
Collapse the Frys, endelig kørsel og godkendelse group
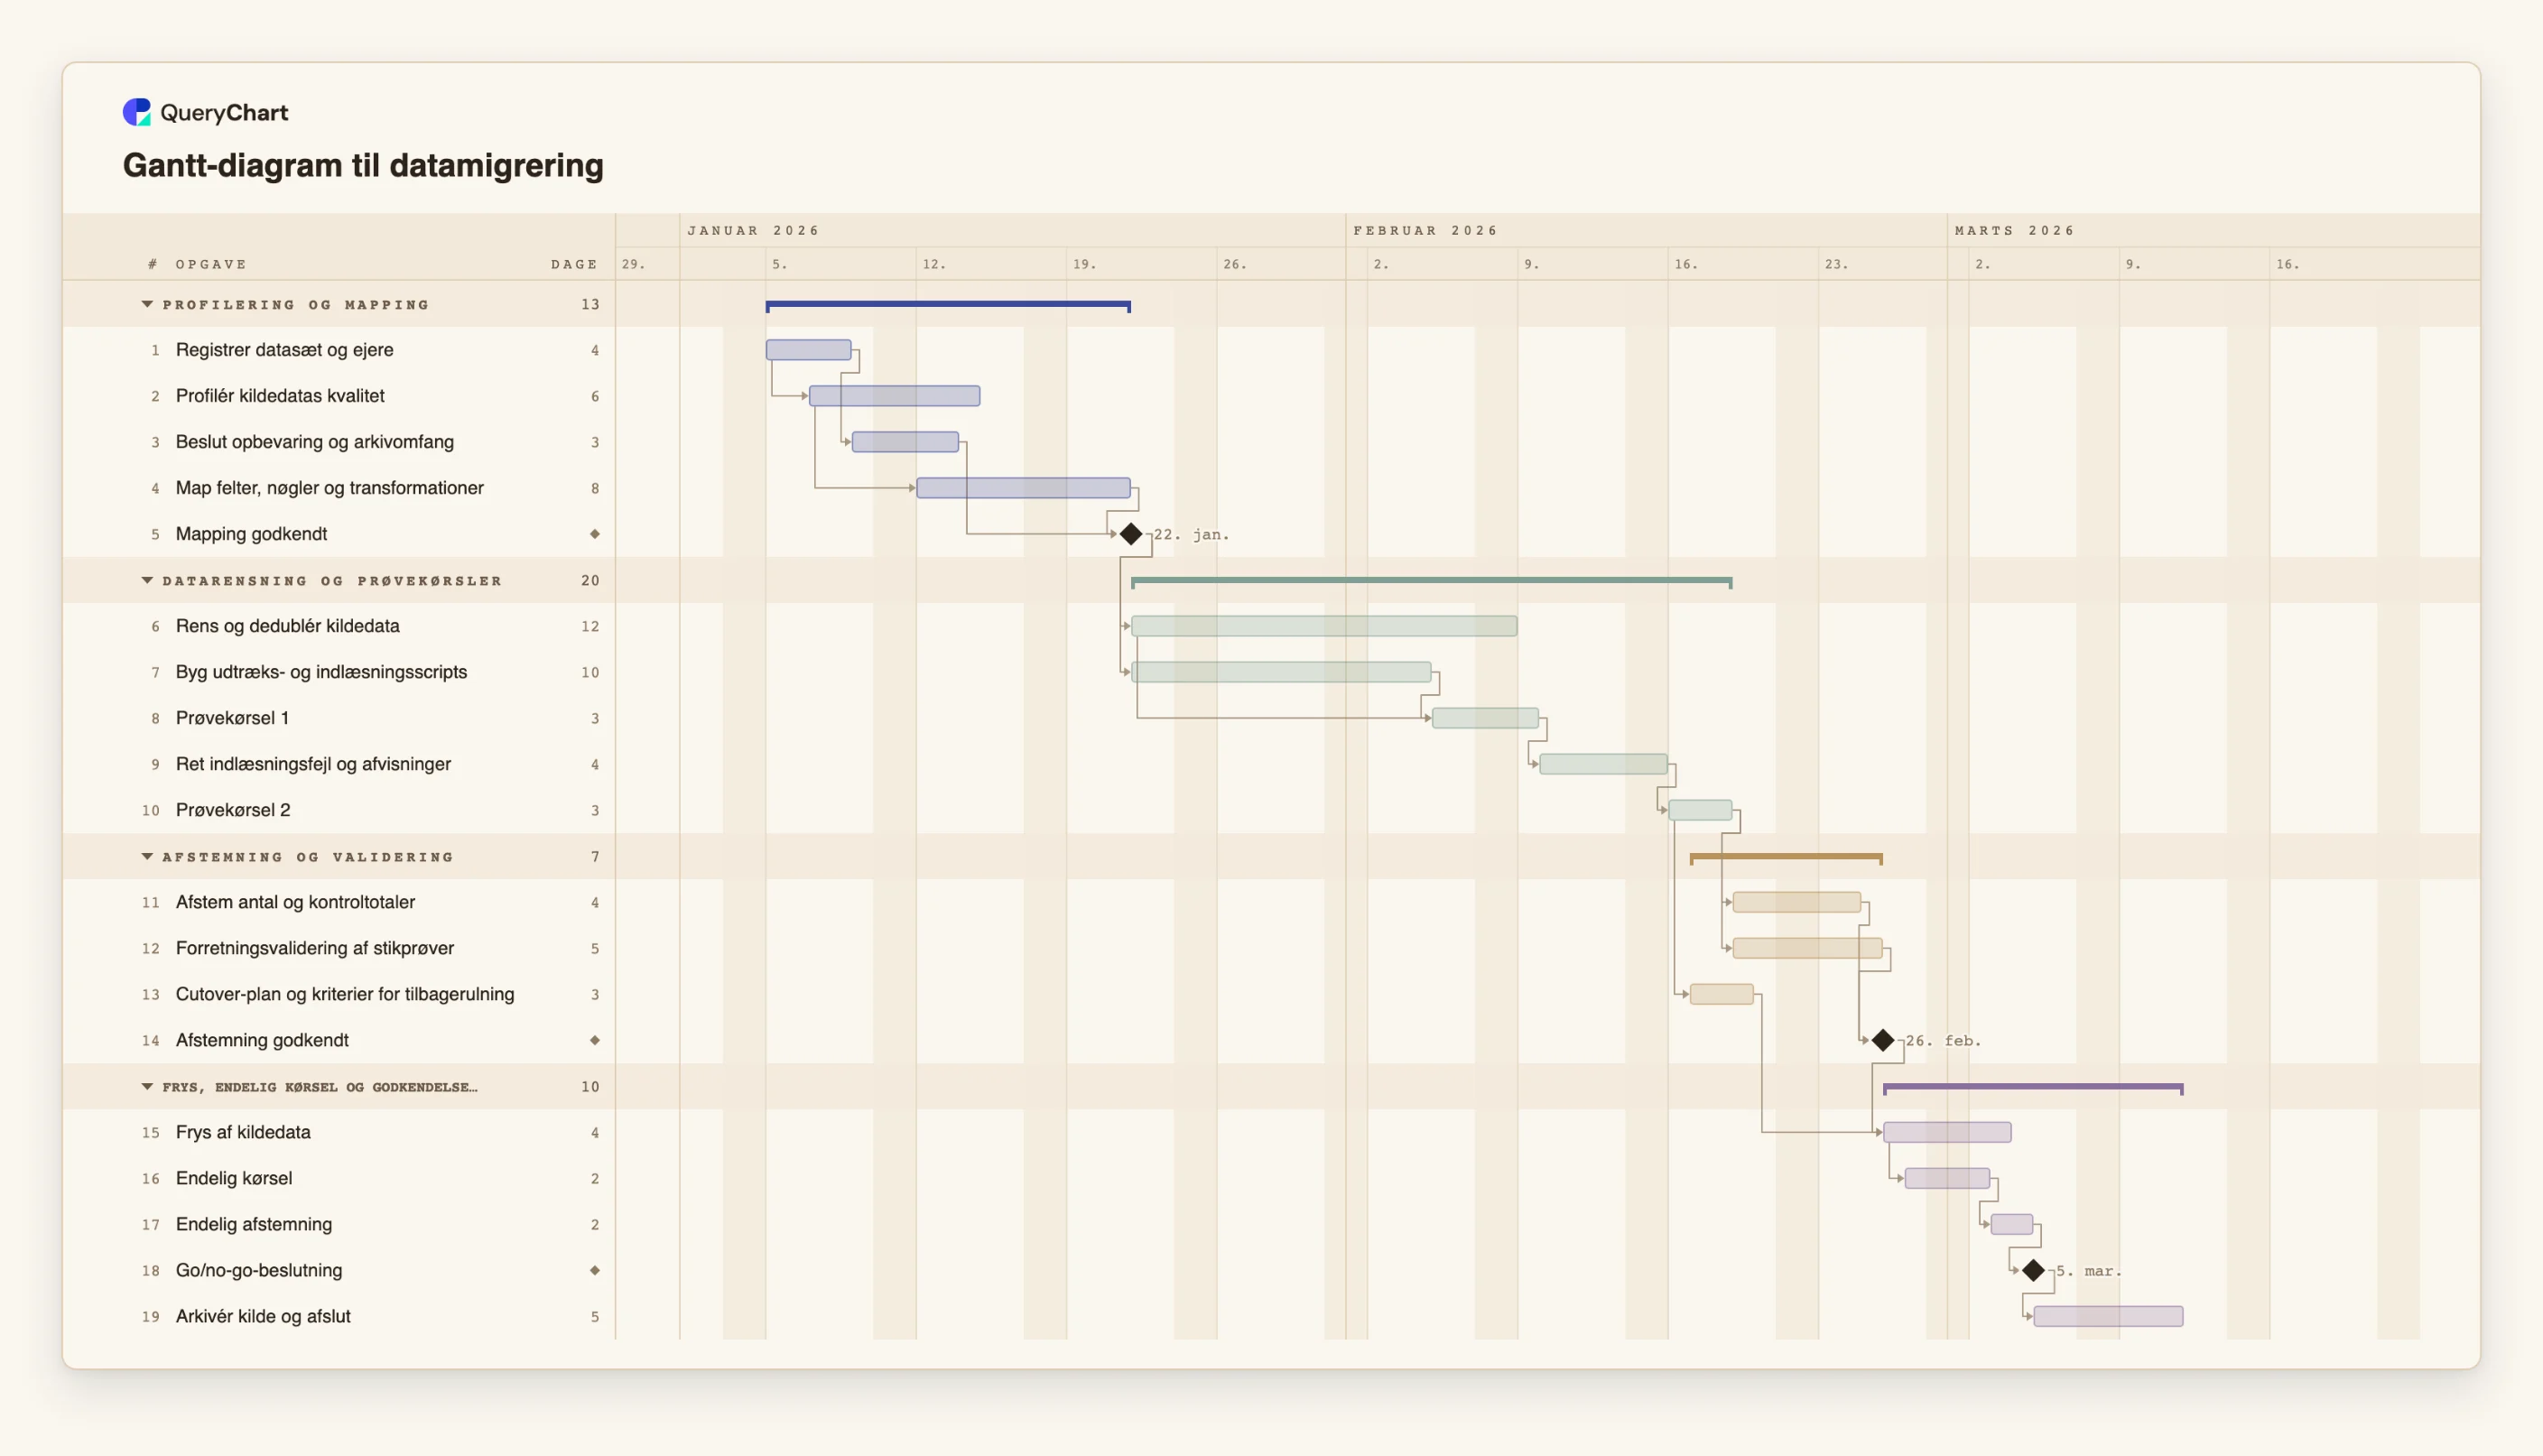coord(147,1086)
